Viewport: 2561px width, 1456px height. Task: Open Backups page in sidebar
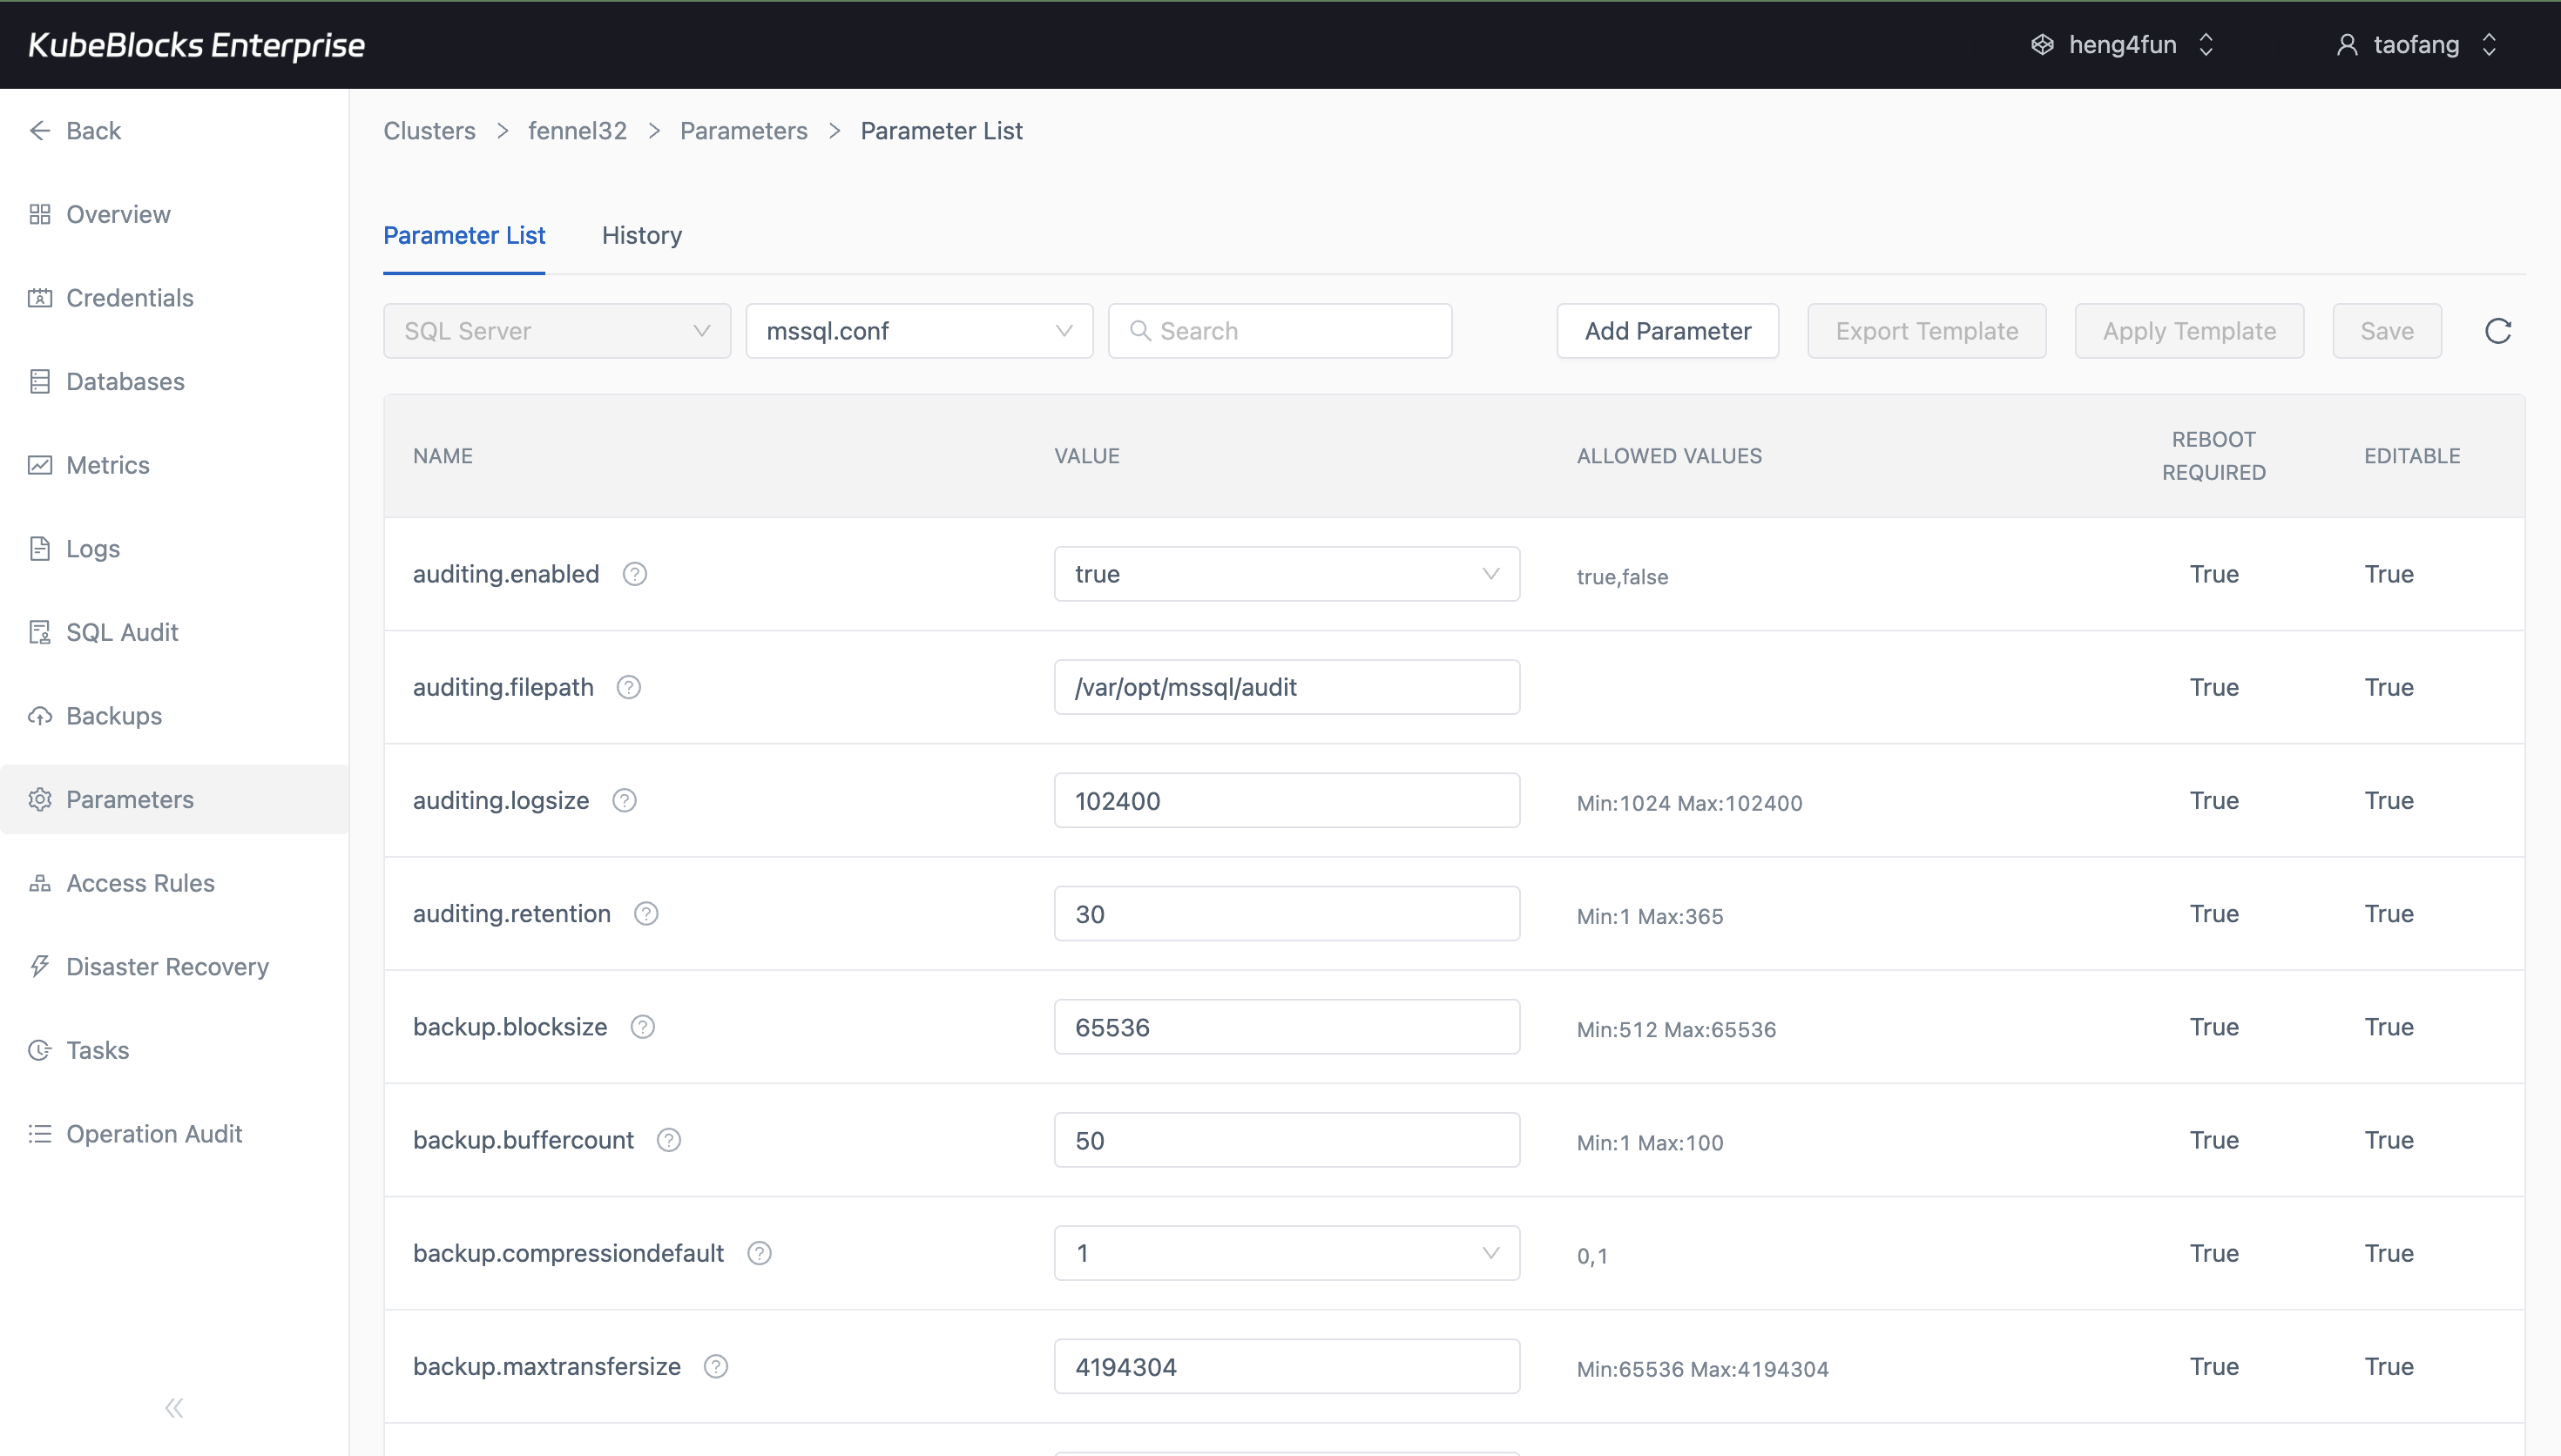click(113, 716)
